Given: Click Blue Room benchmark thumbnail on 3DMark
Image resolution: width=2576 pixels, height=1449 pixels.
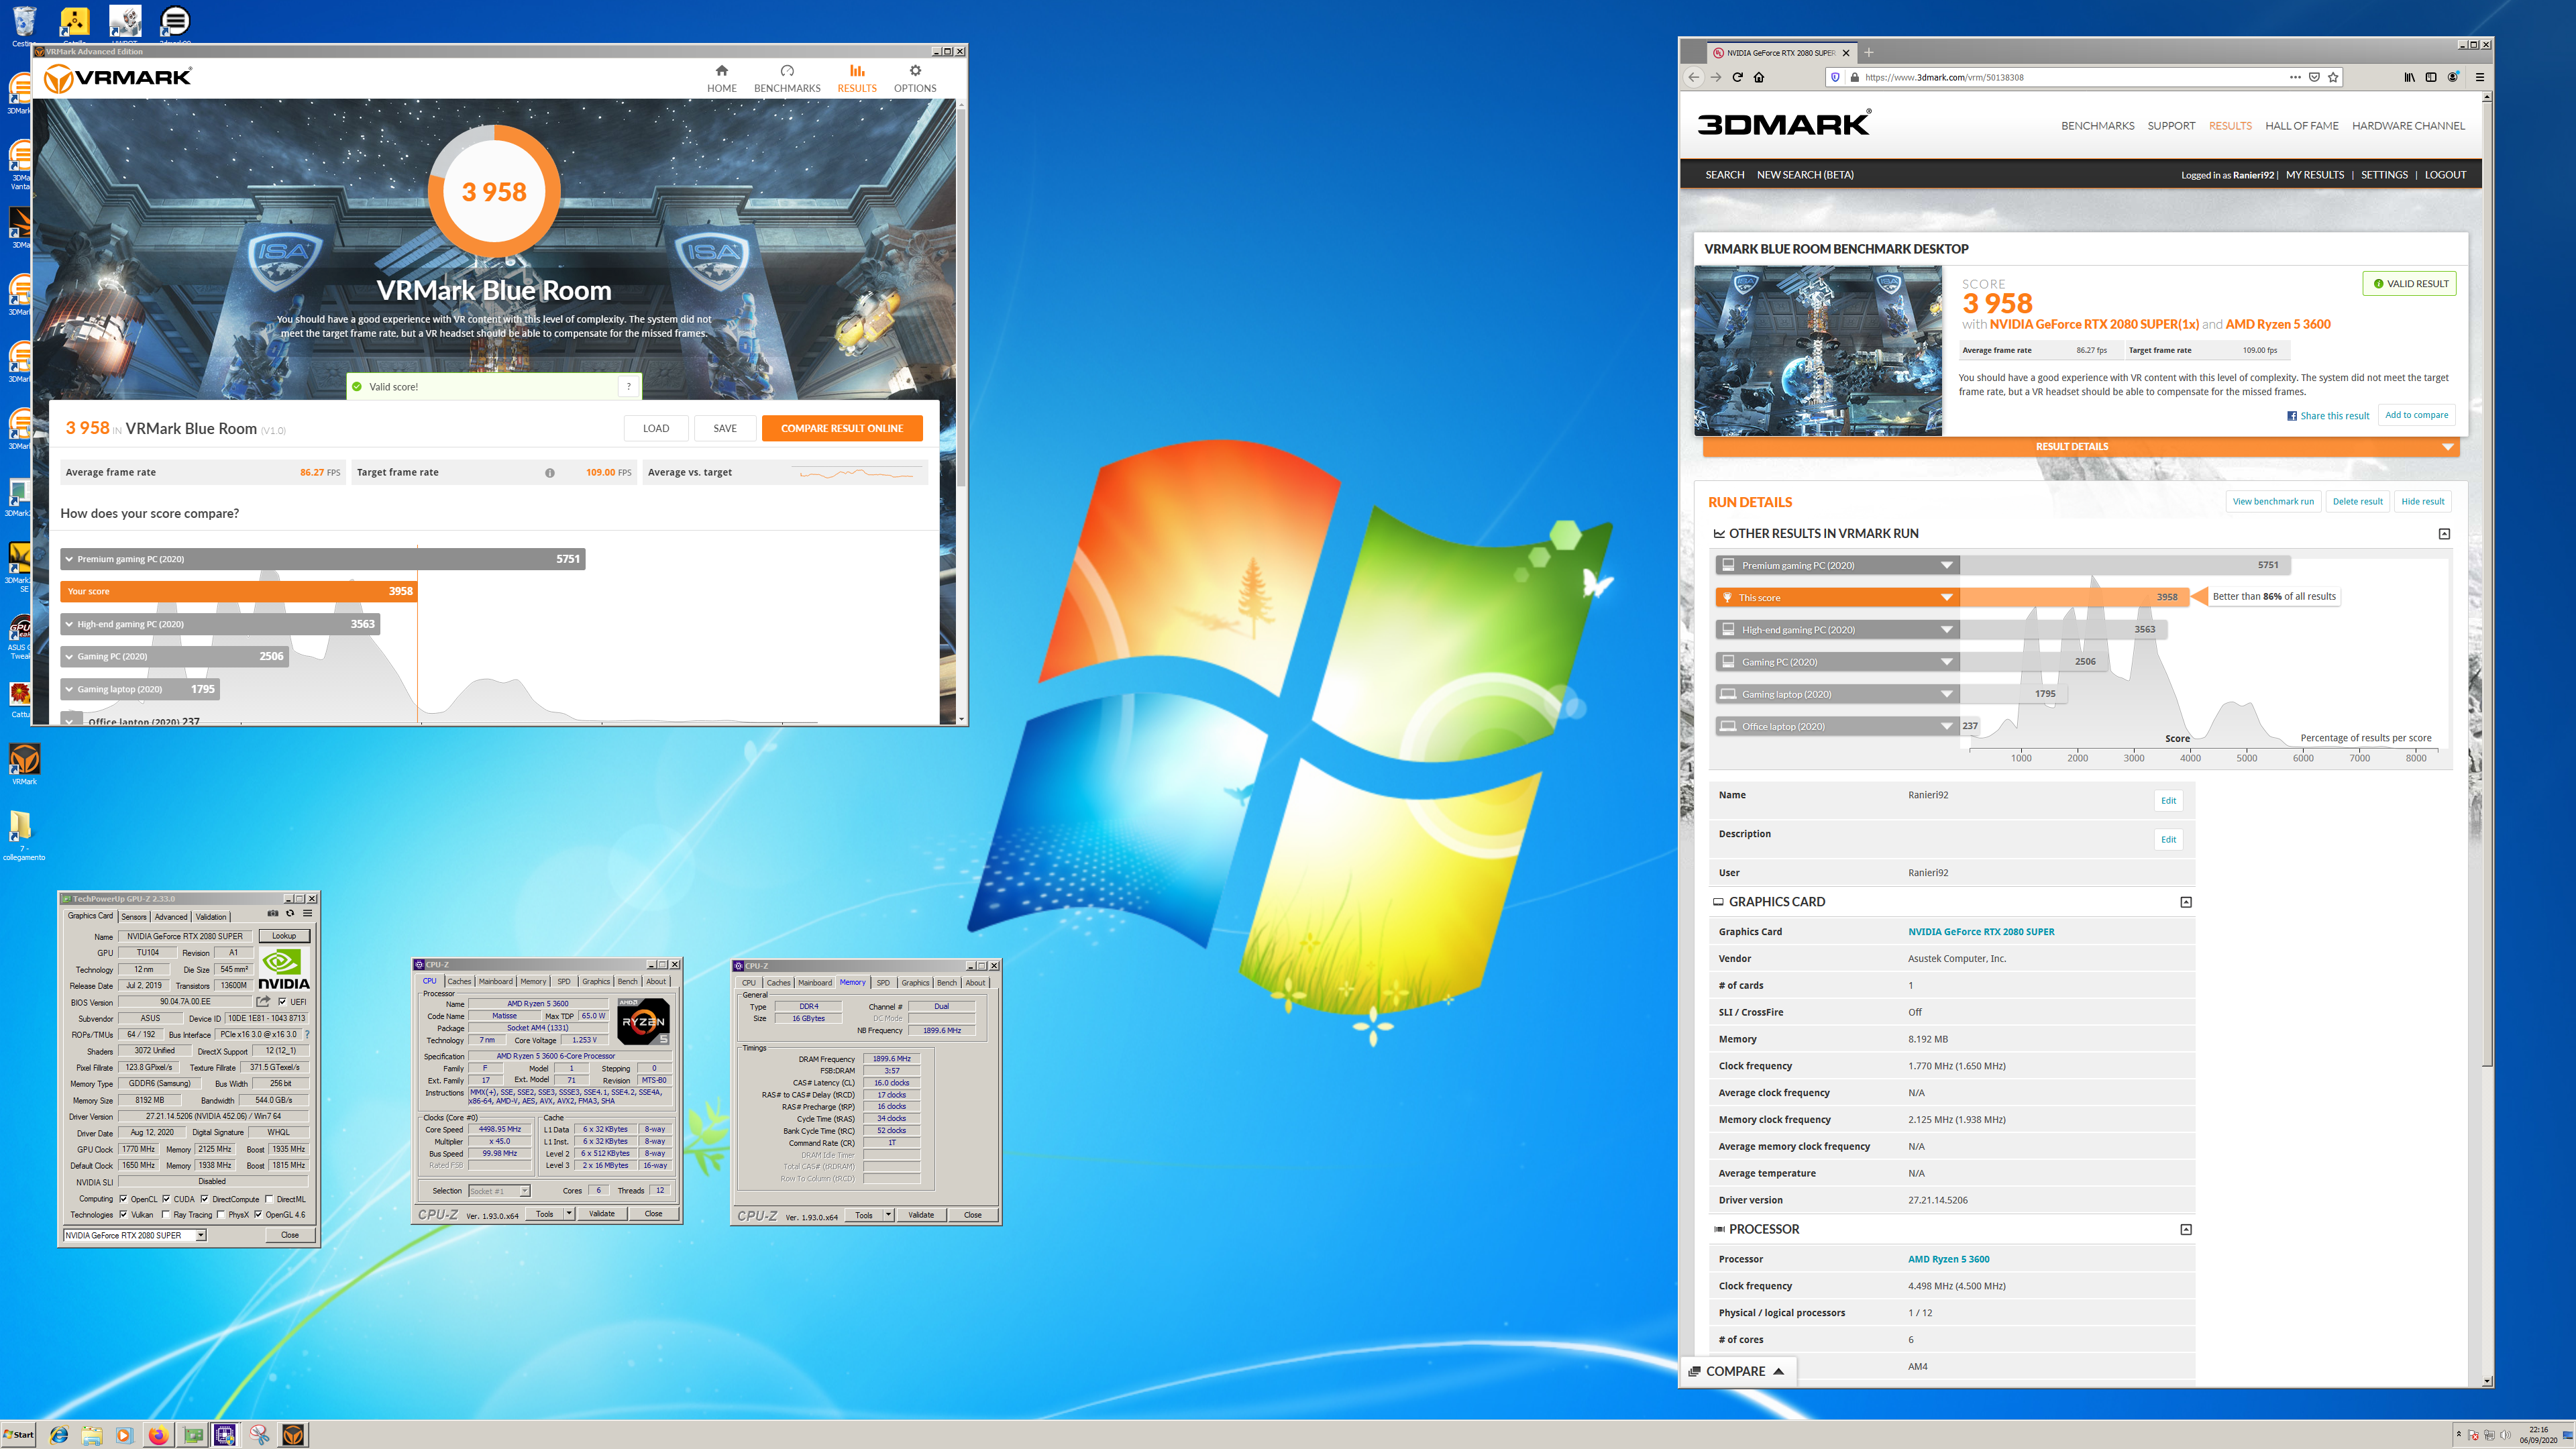Looking at the screenshot, I should (1817, 350).
